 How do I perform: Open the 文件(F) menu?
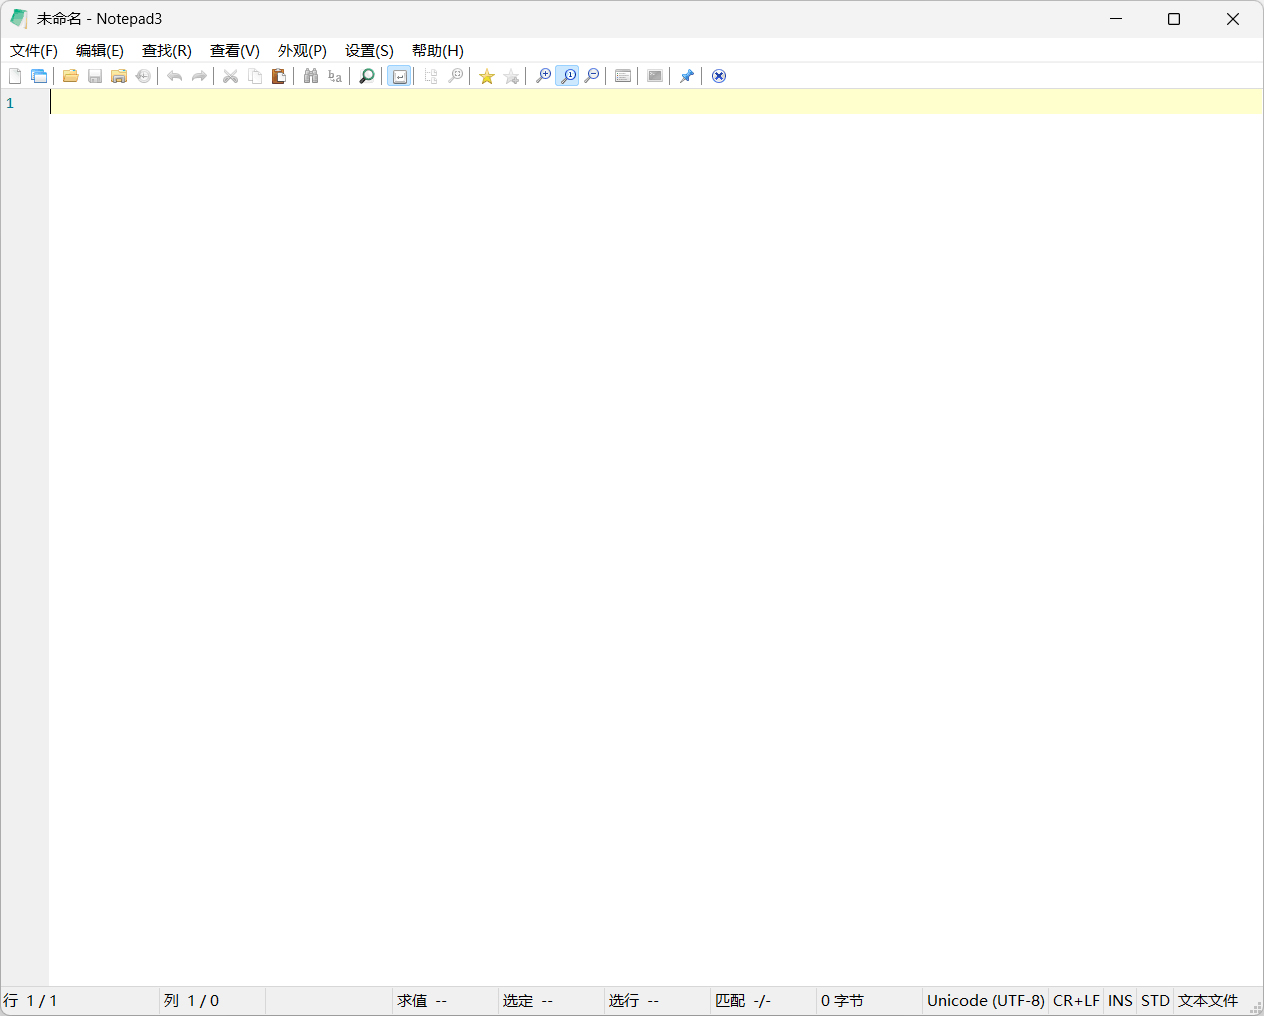pyautogui.click(x=34, y=51)
